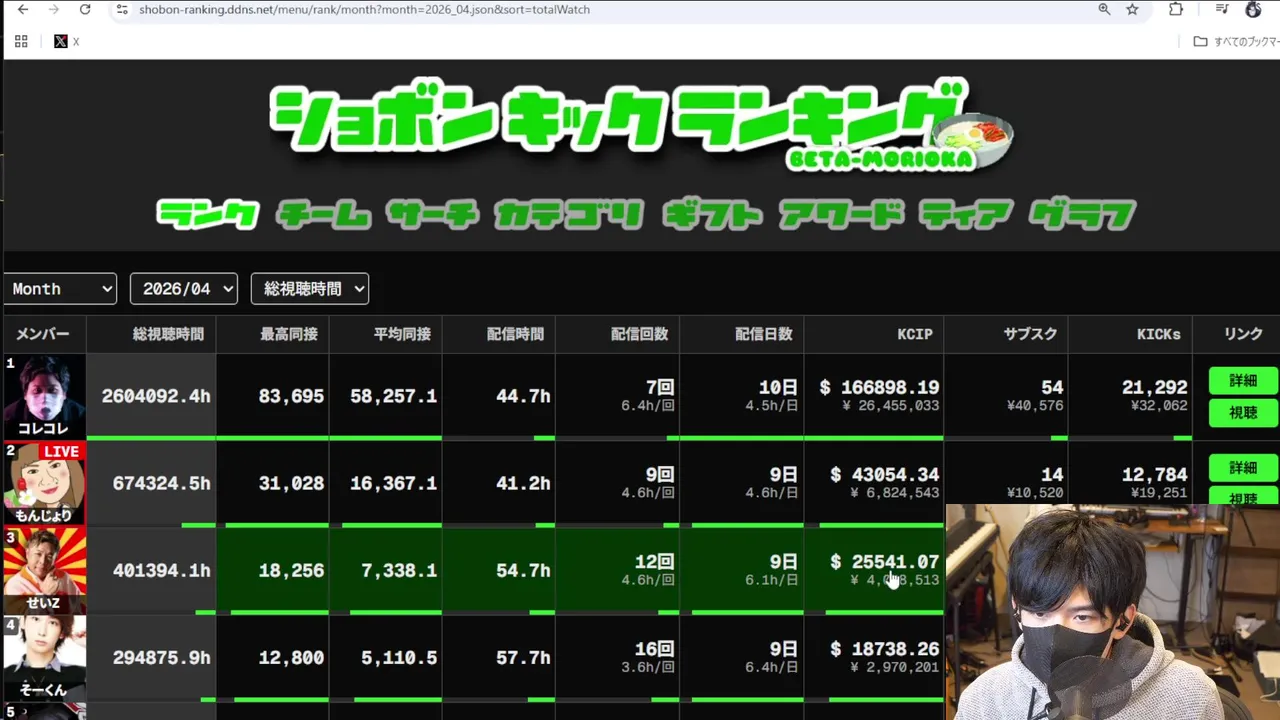The image size is (1280, 720).
Task: Go back with the browser back arrow
Action: [23, 9]
